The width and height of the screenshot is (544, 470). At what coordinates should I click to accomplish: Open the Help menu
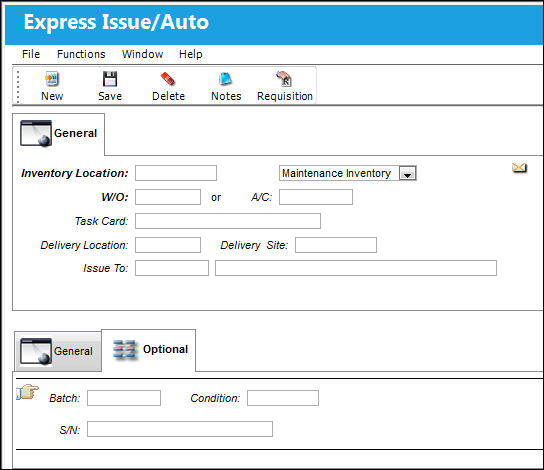click(x=190, y=54)
